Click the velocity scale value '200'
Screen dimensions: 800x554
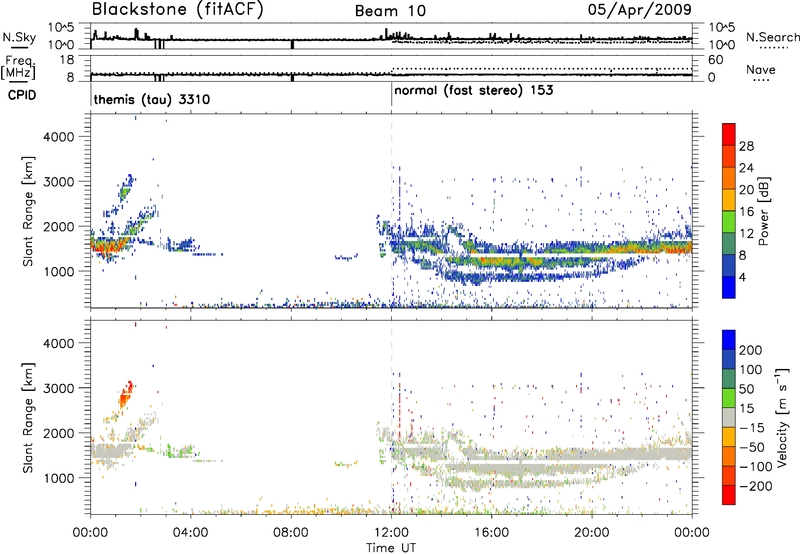[x=751, y=350]
